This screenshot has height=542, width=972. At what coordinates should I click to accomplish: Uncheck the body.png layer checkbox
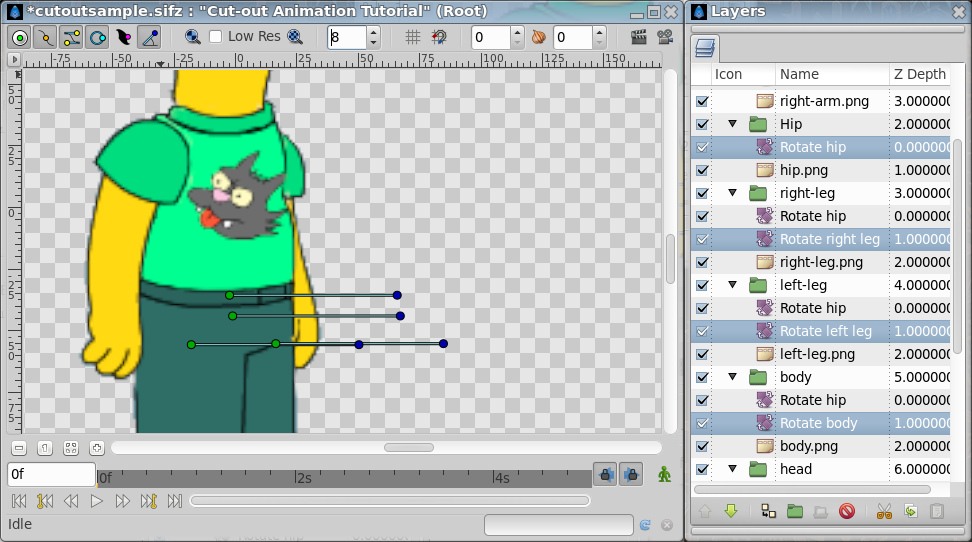point(702,446)
